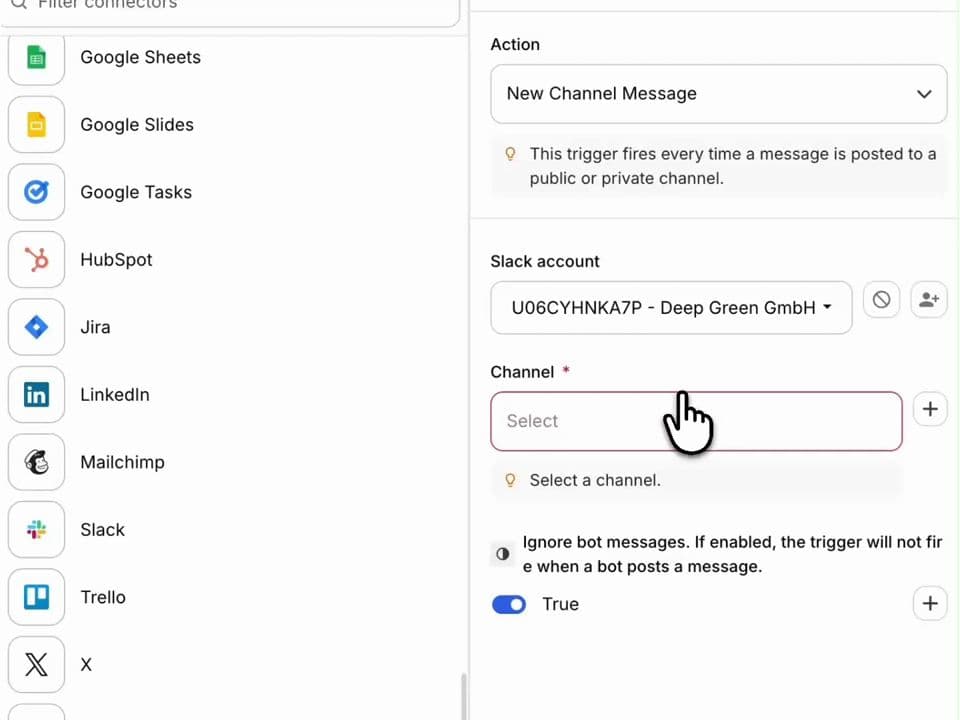Disable the Ignore bot messages toggle
Image resolution: width=960 pixels, height=720 pixels.
pos(509,604)
